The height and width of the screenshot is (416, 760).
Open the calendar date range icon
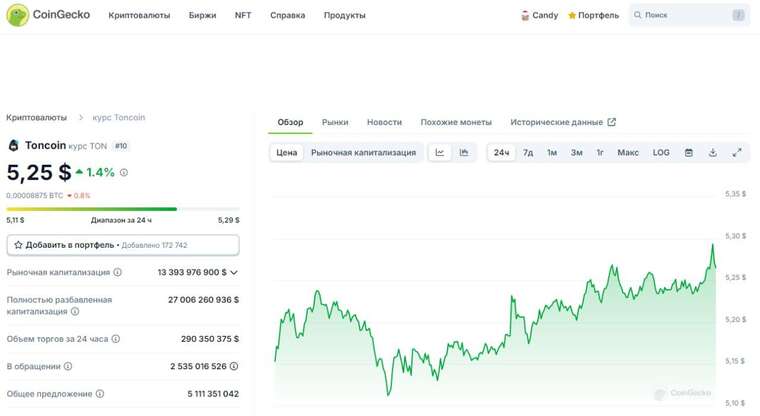(x=689, y=153)
